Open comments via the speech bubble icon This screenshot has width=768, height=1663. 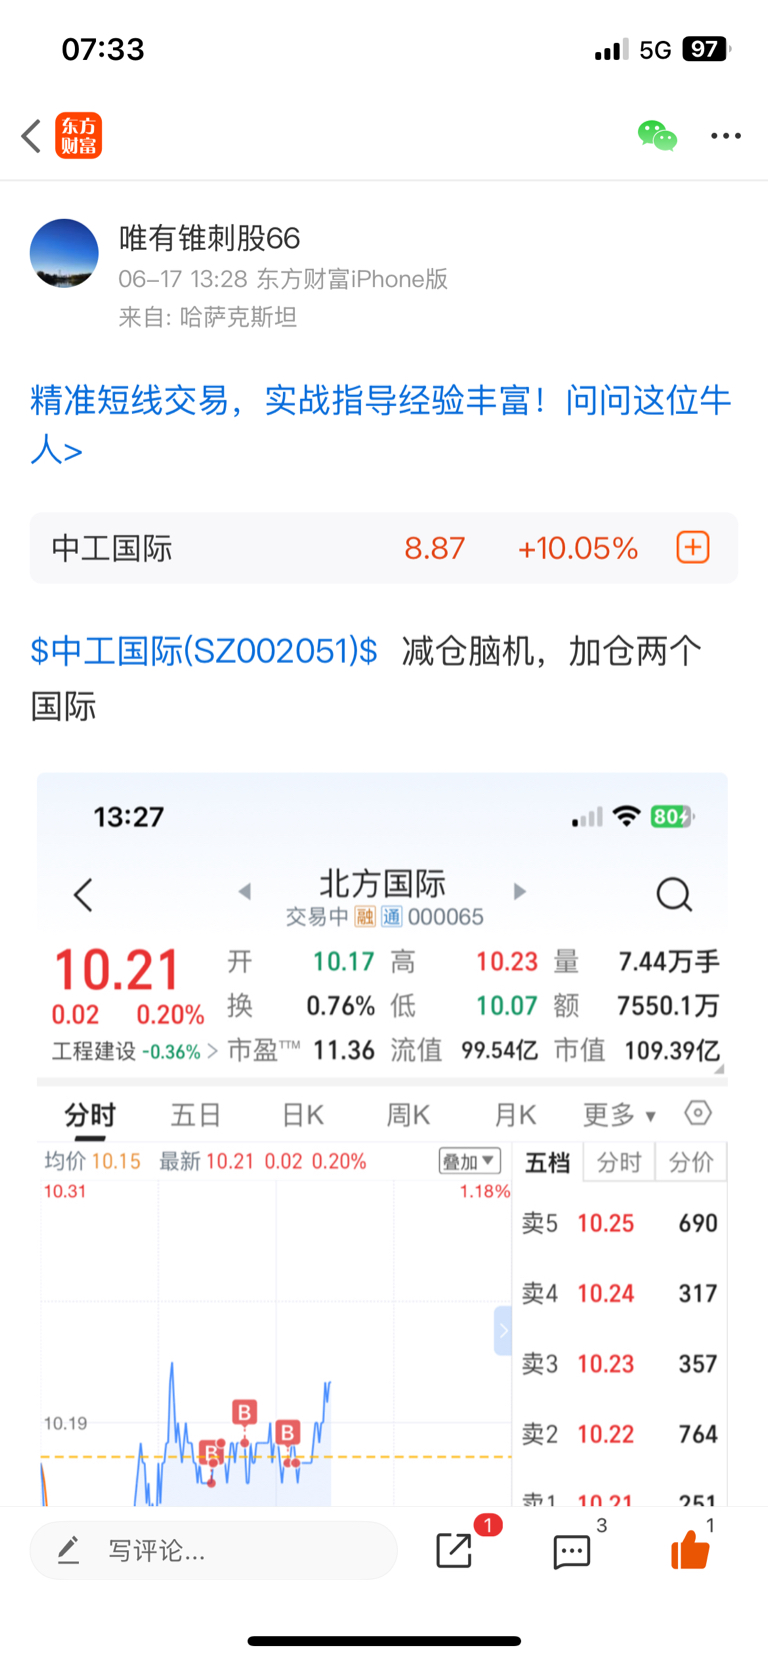point(572,1551)
